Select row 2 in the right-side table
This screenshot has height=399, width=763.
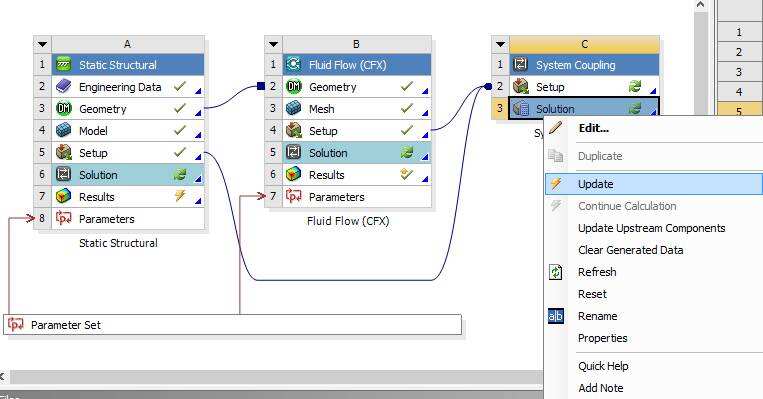tap(739, 52)
